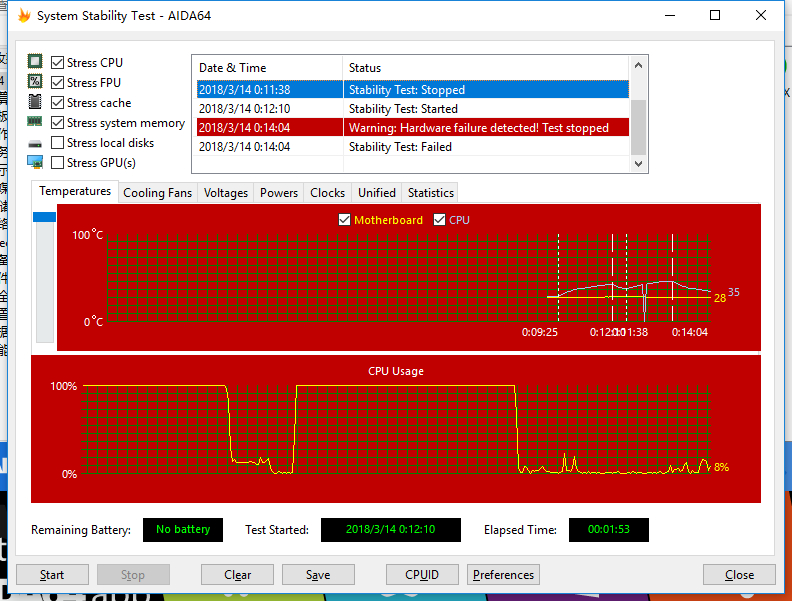Viewport: 792px width, 601px height.
Task: Minimize the AIDA64 window
Action: (x=670, y=16)
